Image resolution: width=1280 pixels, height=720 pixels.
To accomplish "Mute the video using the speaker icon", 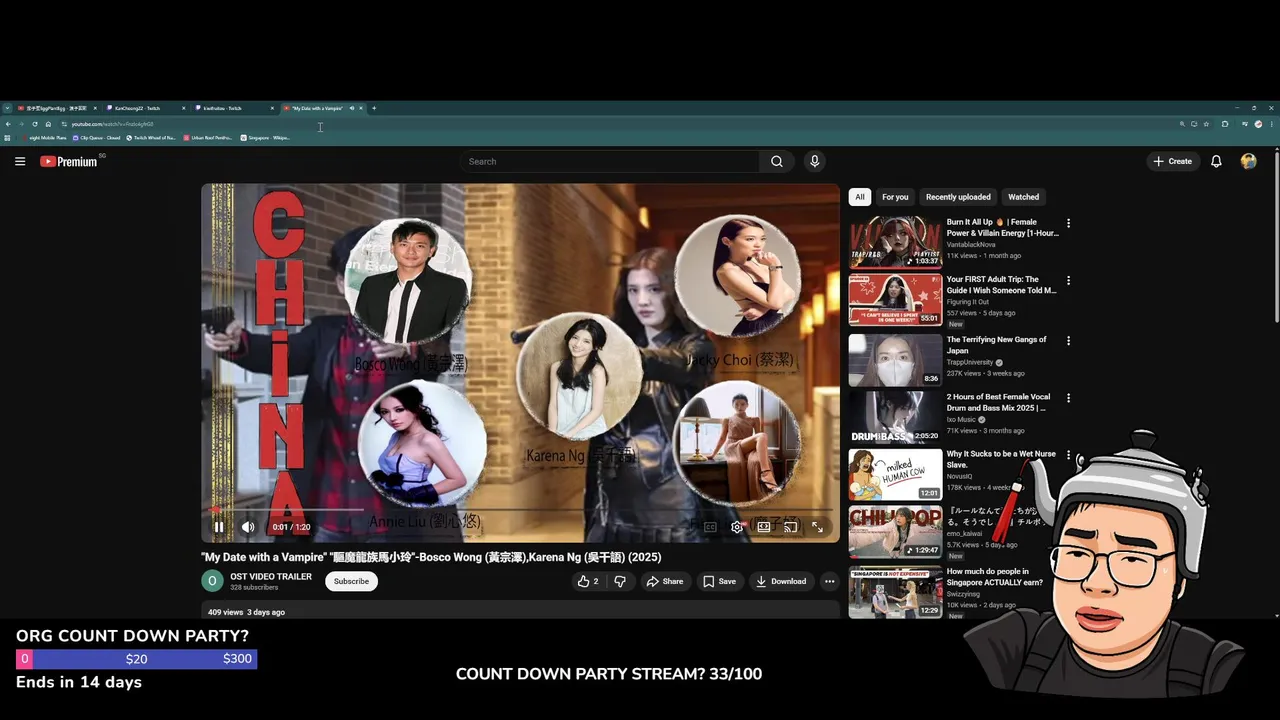I will pos(248,527).
